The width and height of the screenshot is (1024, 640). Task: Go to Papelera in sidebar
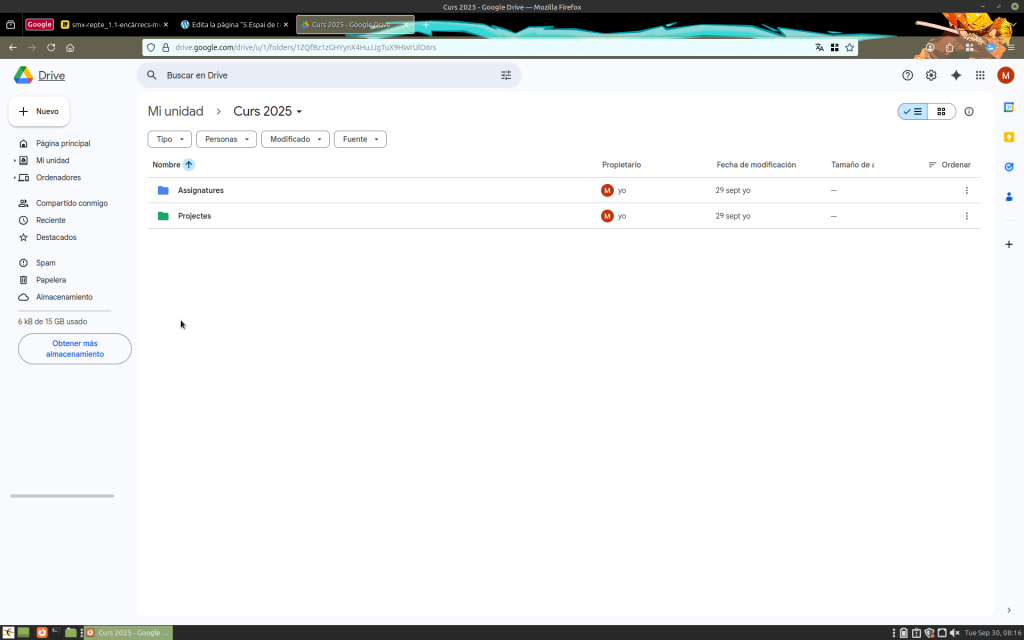point(51,280)
